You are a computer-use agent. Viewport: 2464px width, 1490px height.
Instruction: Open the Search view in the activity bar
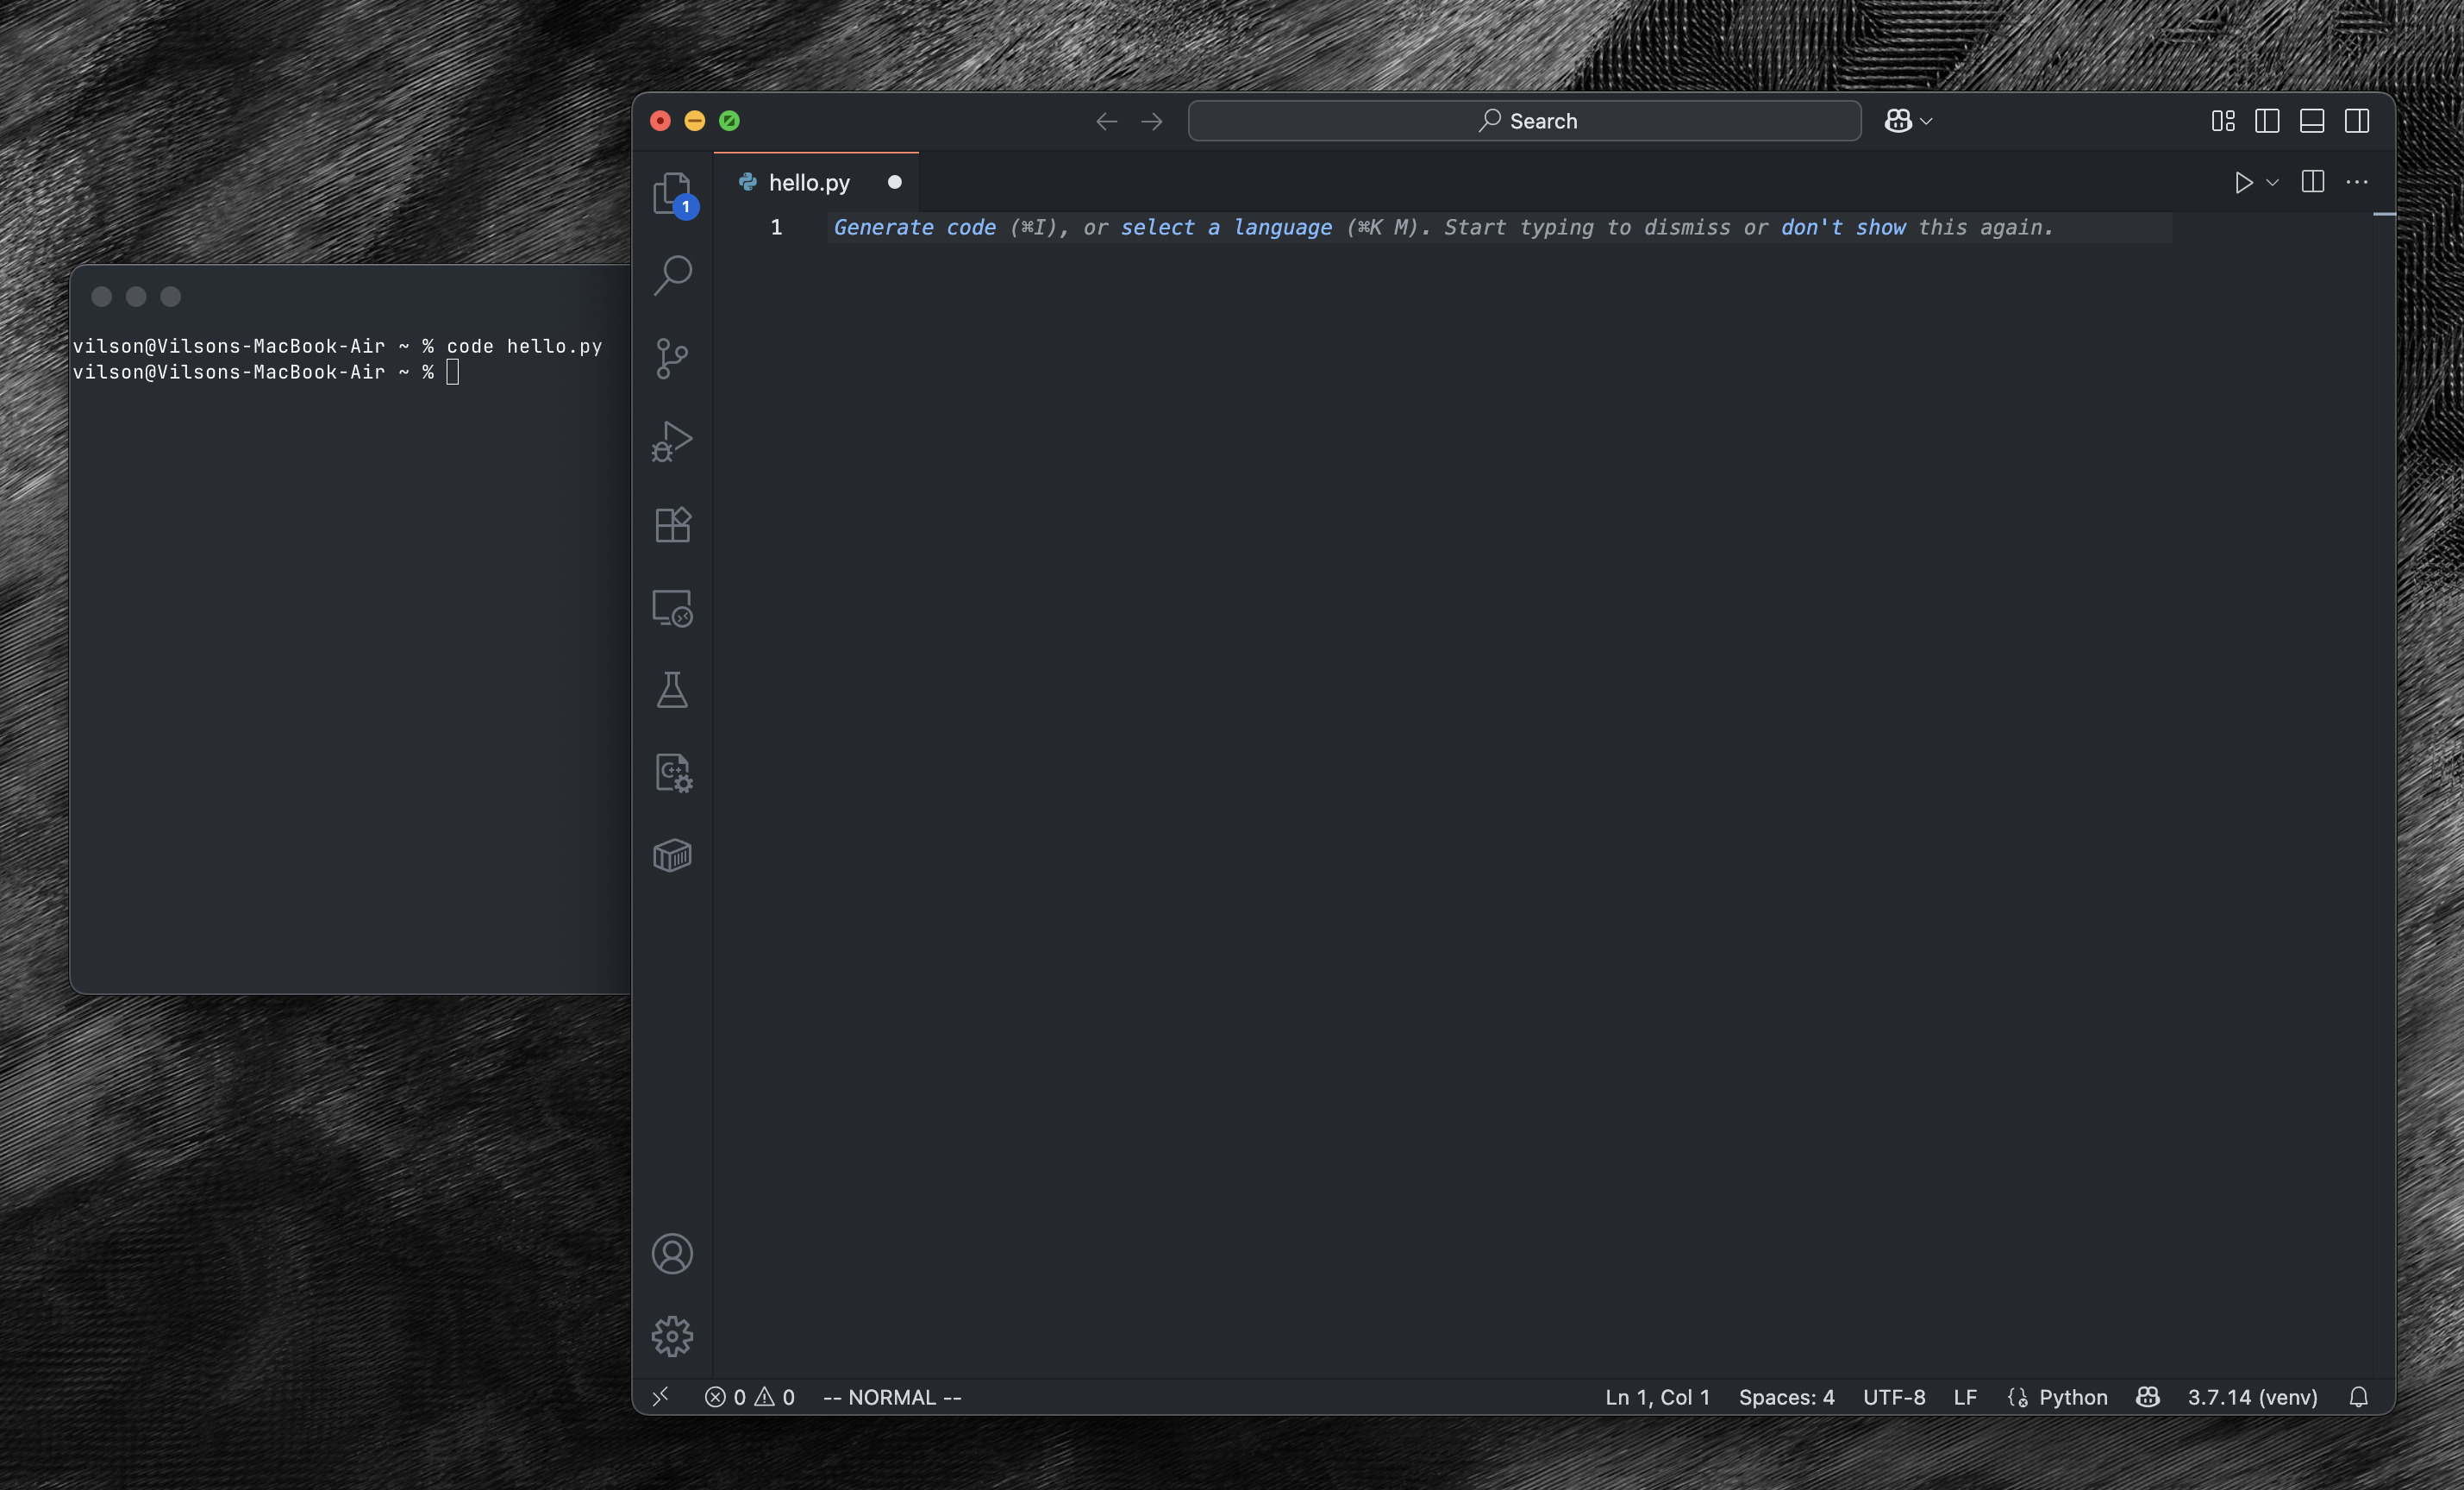tap(672, 275)
